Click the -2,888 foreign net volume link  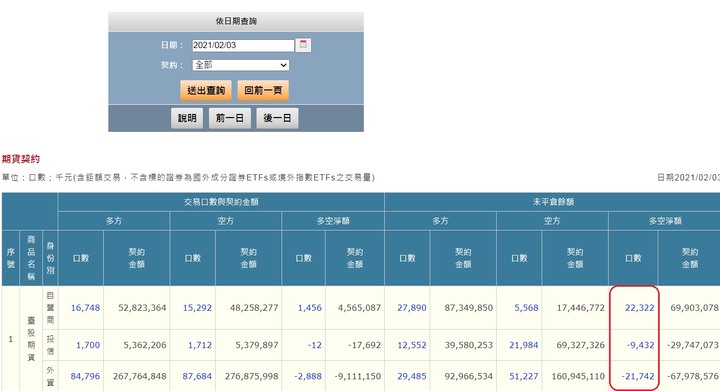(308, 376)
